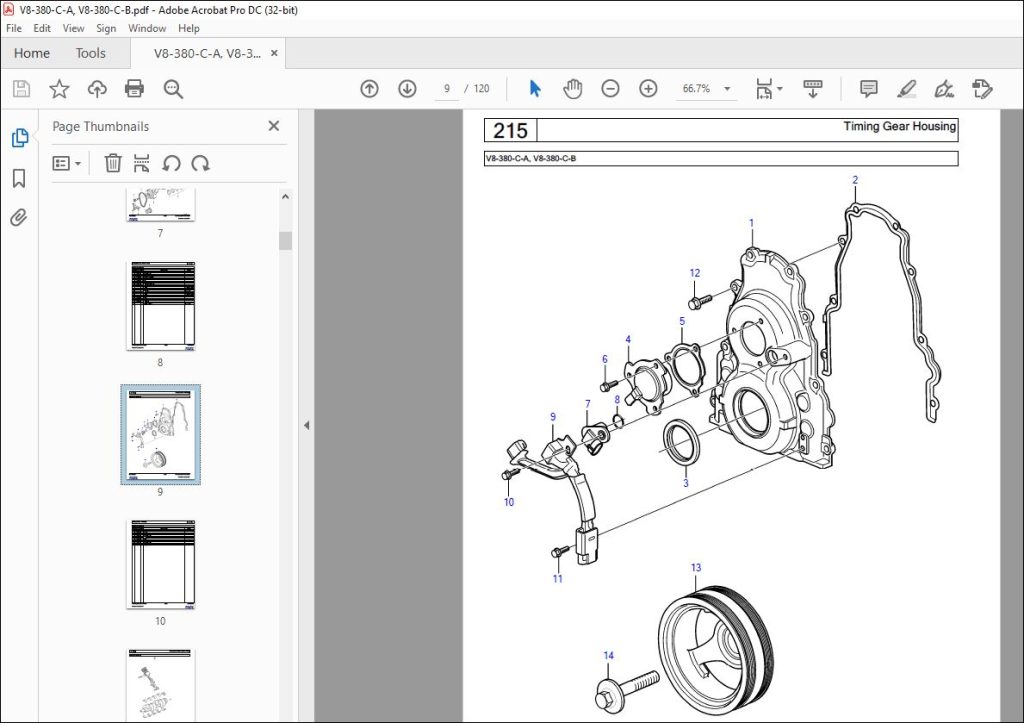Switch to the Home tab
Image resolution: width=1024 pixels, height=723 pixels.
tap(32, 54)
